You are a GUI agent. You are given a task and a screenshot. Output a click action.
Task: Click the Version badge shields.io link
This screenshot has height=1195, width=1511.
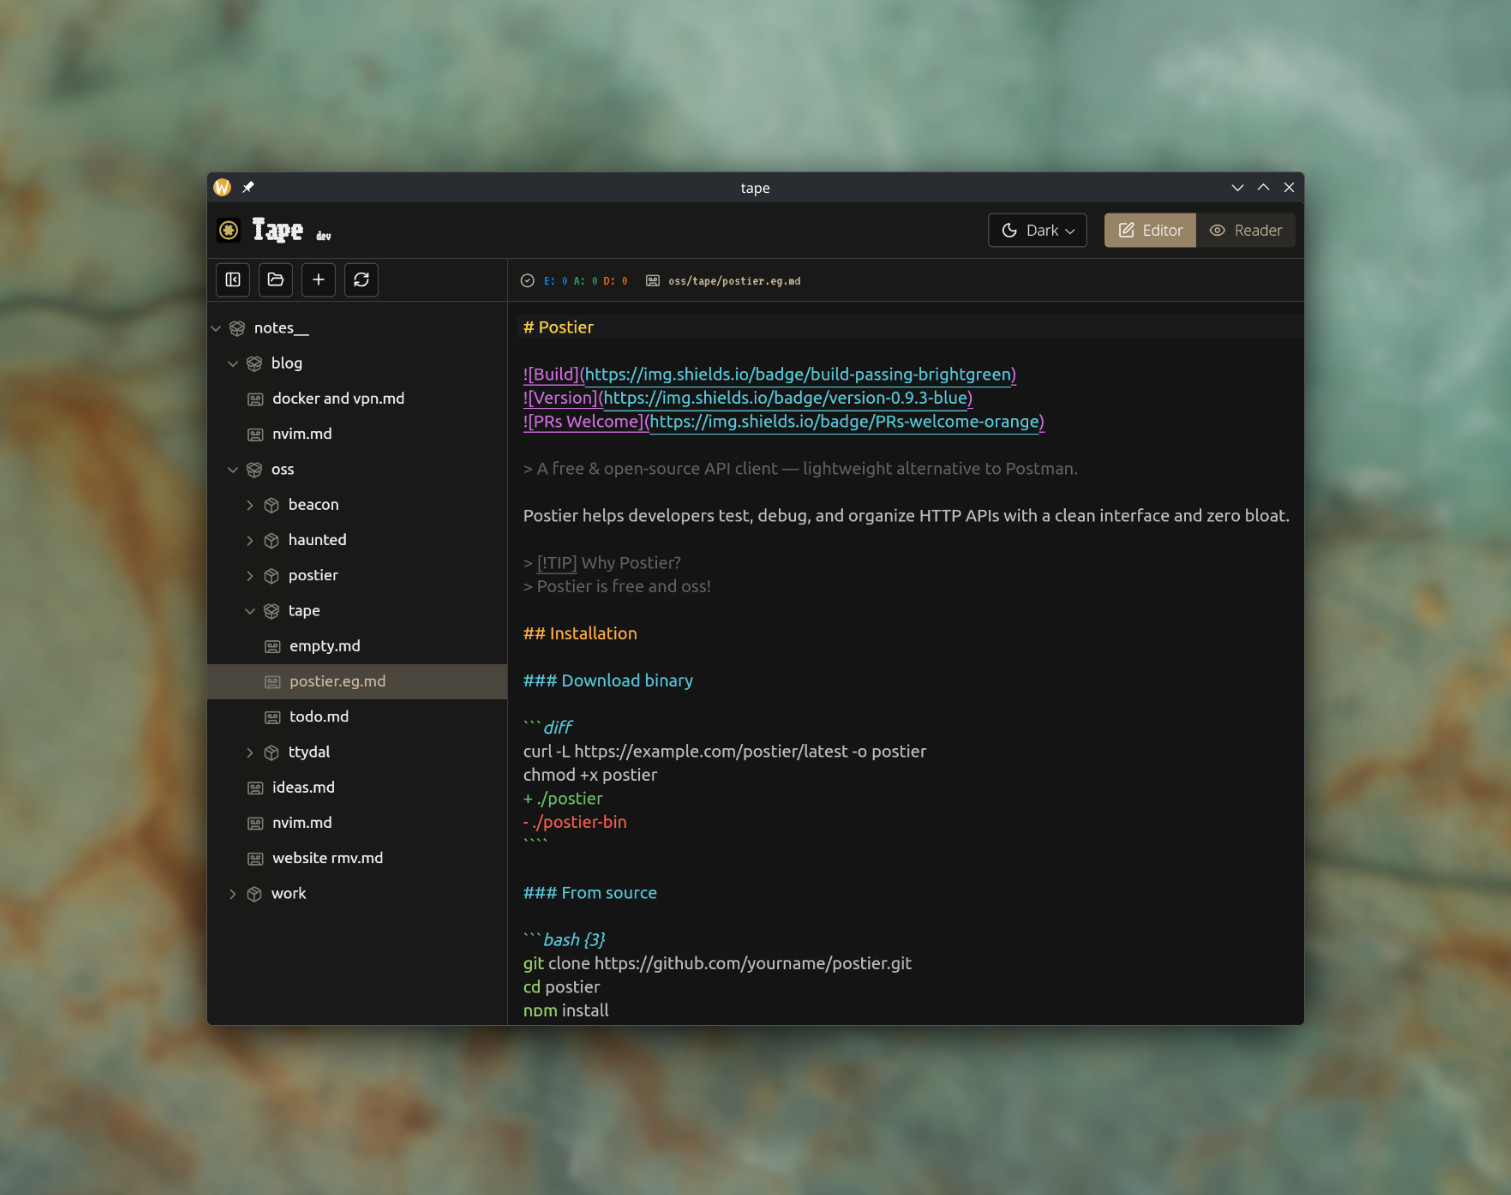[x=787, y=398]
